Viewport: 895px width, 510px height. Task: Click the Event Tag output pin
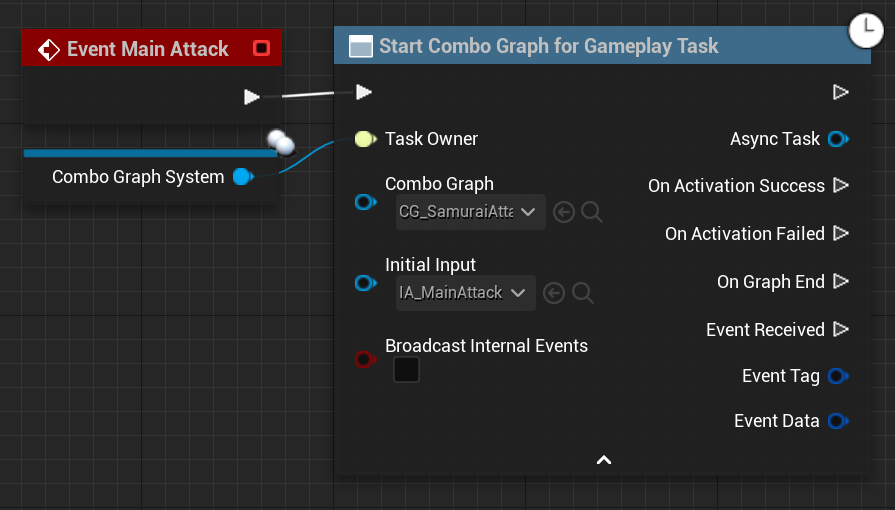point(838,376)
